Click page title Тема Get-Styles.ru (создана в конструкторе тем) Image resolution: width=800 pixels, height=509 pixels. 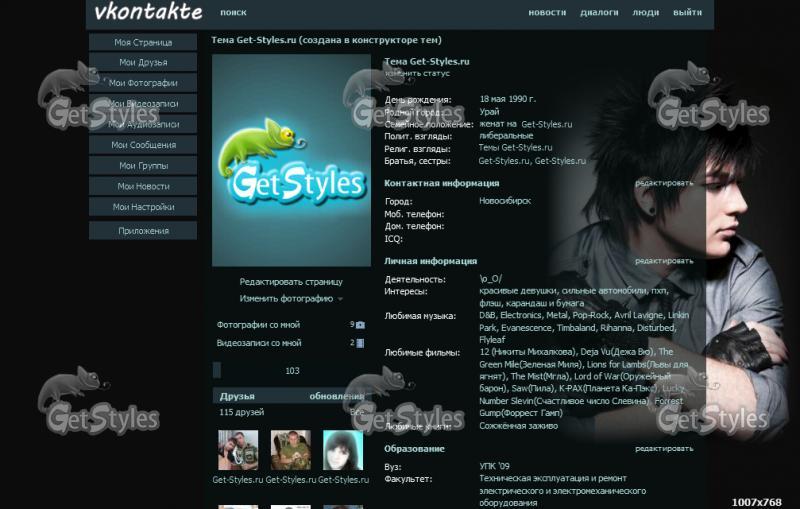click(327, 40)
